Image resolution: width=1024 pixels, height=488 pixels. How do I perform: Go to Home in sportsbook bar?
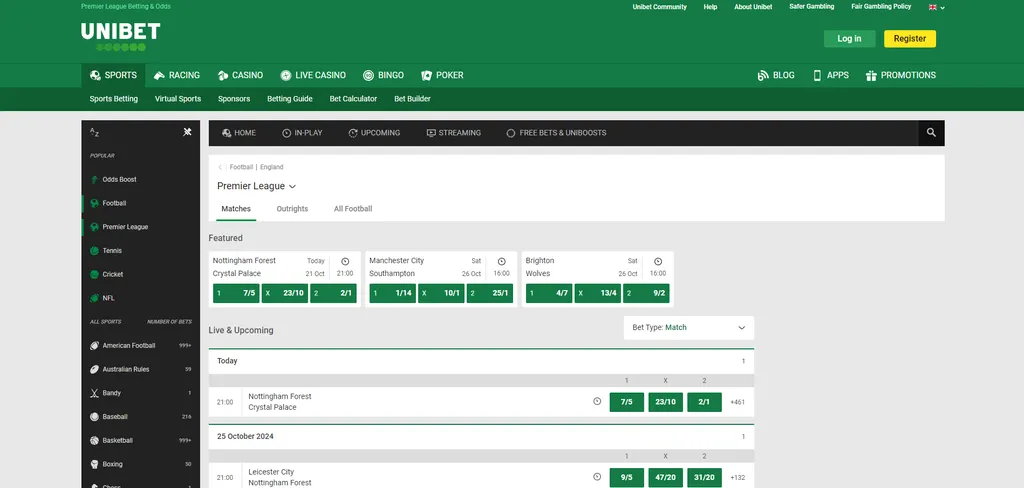tap(238, 133)
